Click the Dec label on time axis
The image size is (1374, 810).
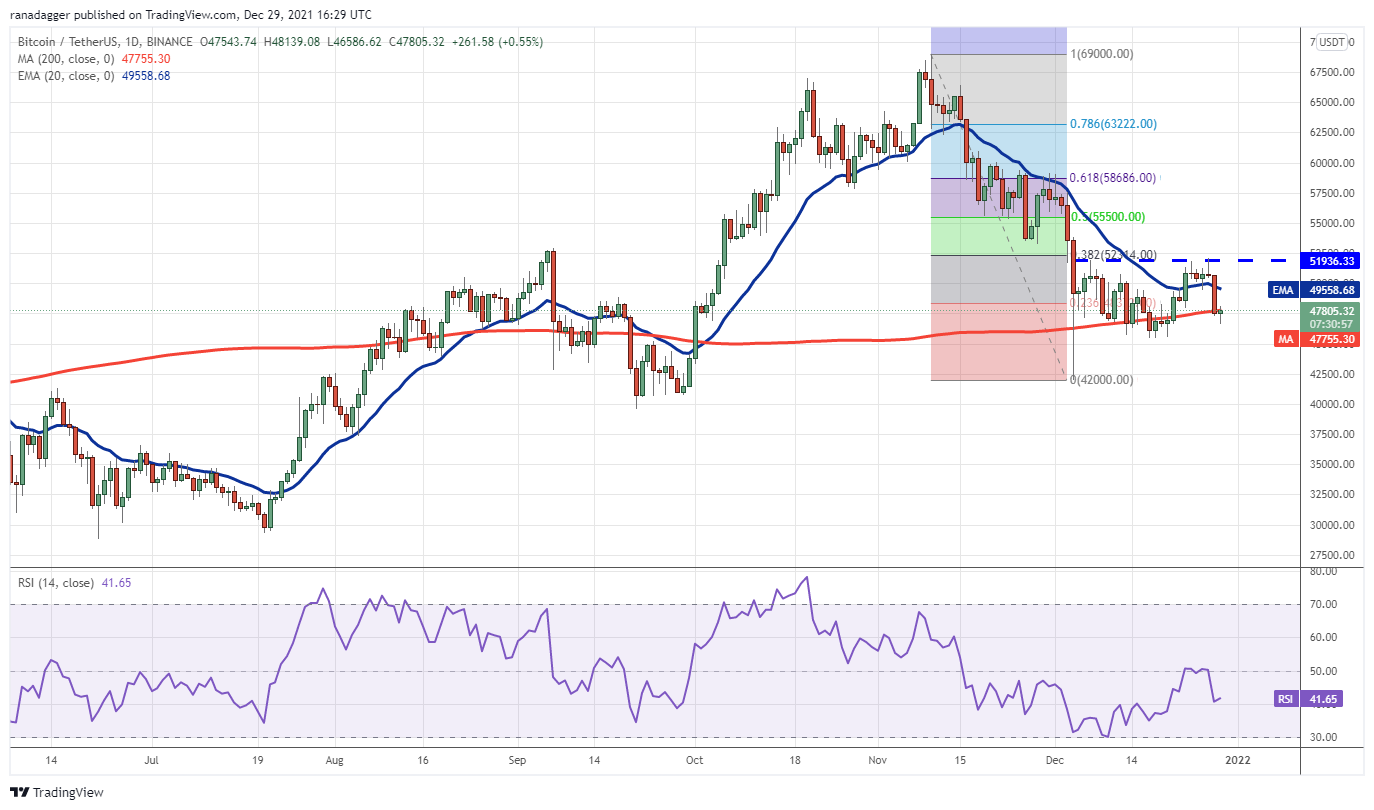coord(1055,760)
